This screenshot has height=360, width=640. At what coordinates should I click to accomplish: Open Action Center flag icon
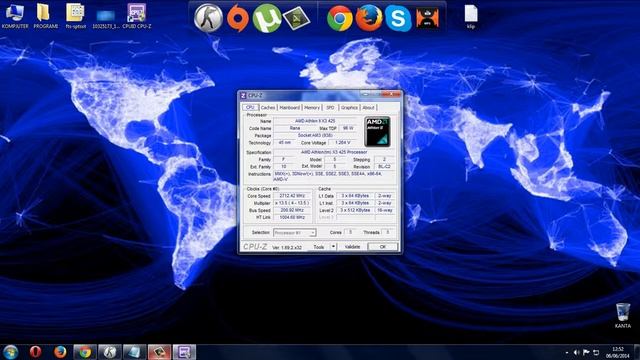coord(586,352)
